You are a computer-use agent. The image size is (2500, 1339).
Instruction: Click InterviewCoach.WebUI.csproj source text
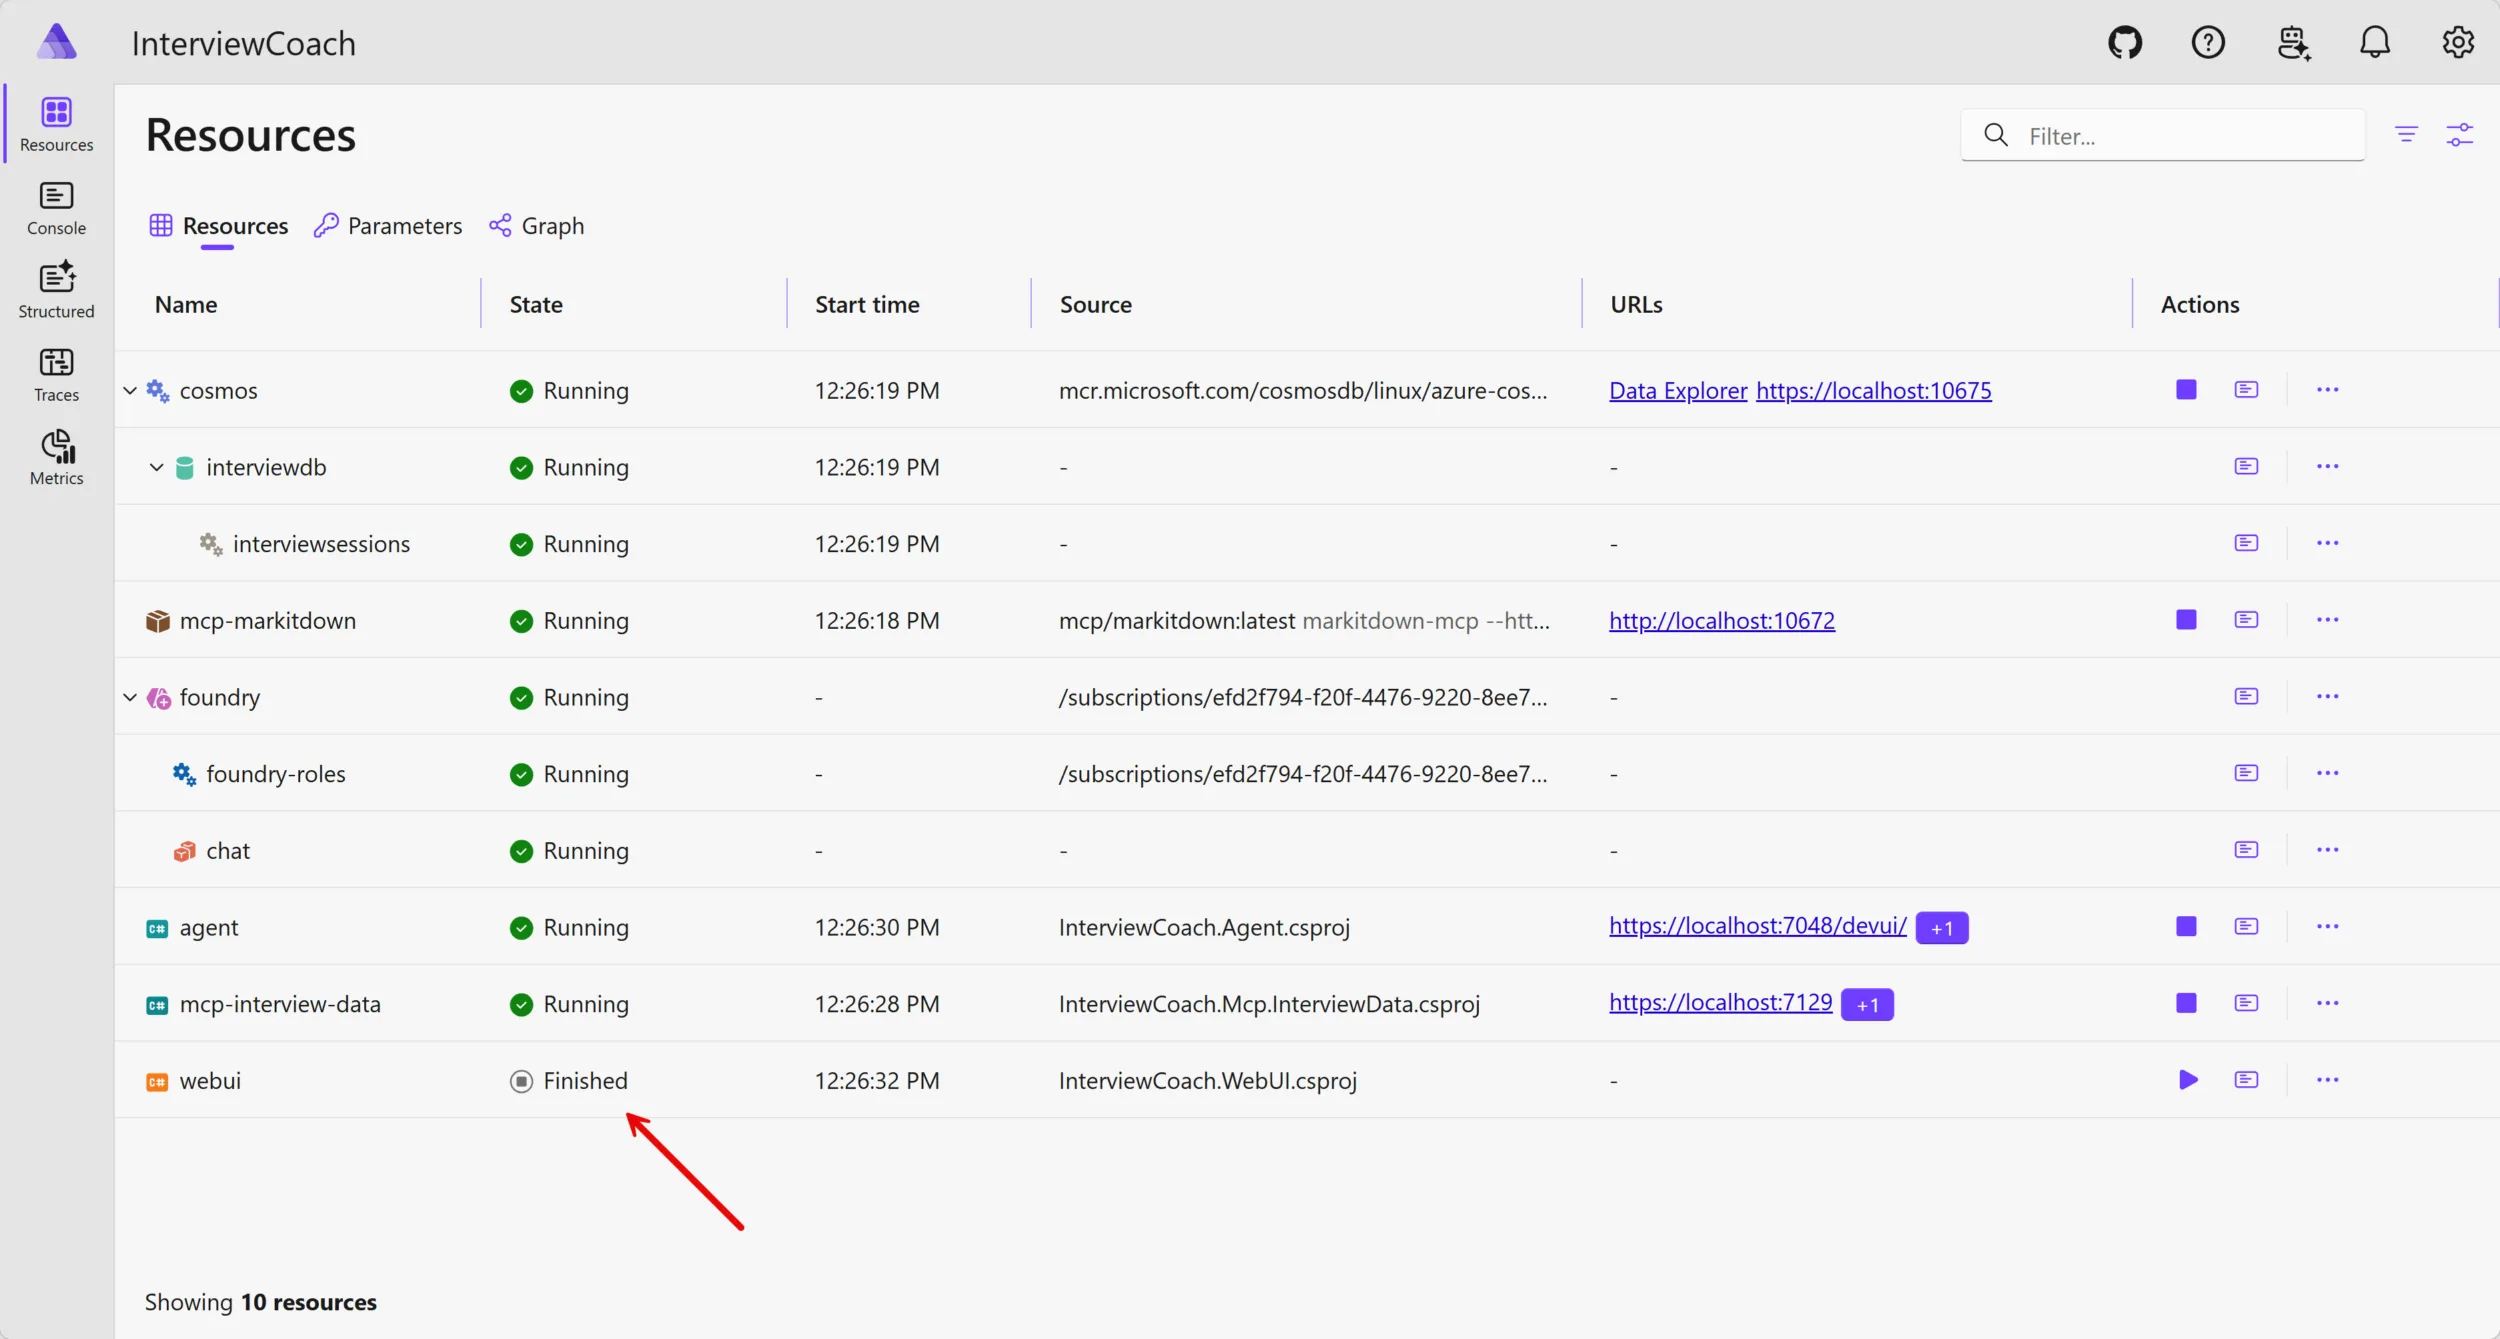(x=1207, y=1081)
